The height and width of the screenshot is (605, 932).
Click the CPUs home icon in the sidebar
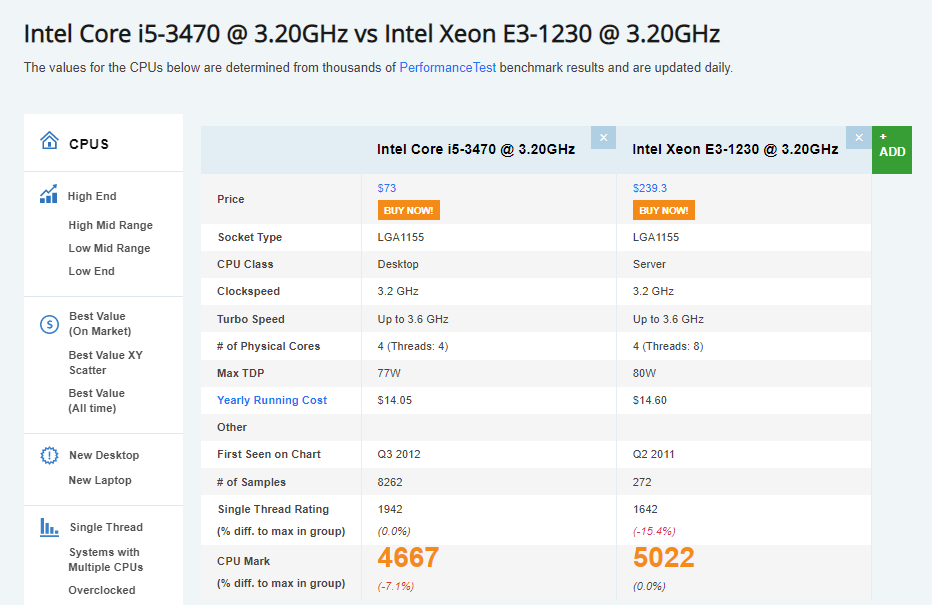(x=50, y=141)
